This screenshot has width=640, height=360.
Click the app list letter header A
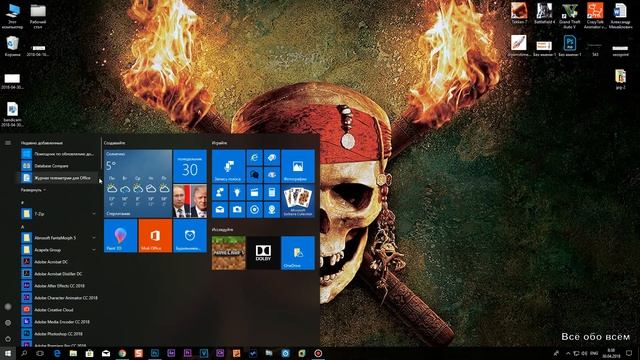23,227
